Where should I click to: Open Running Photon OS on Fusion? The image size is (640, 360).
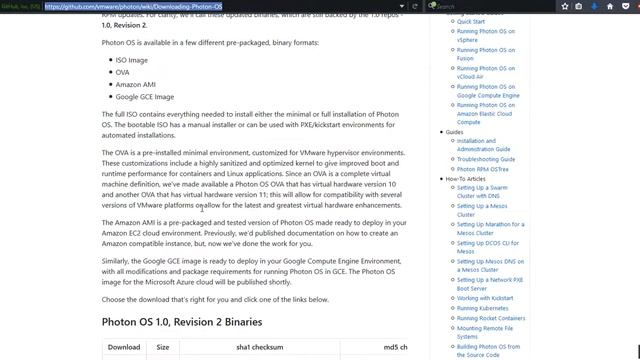486,54
